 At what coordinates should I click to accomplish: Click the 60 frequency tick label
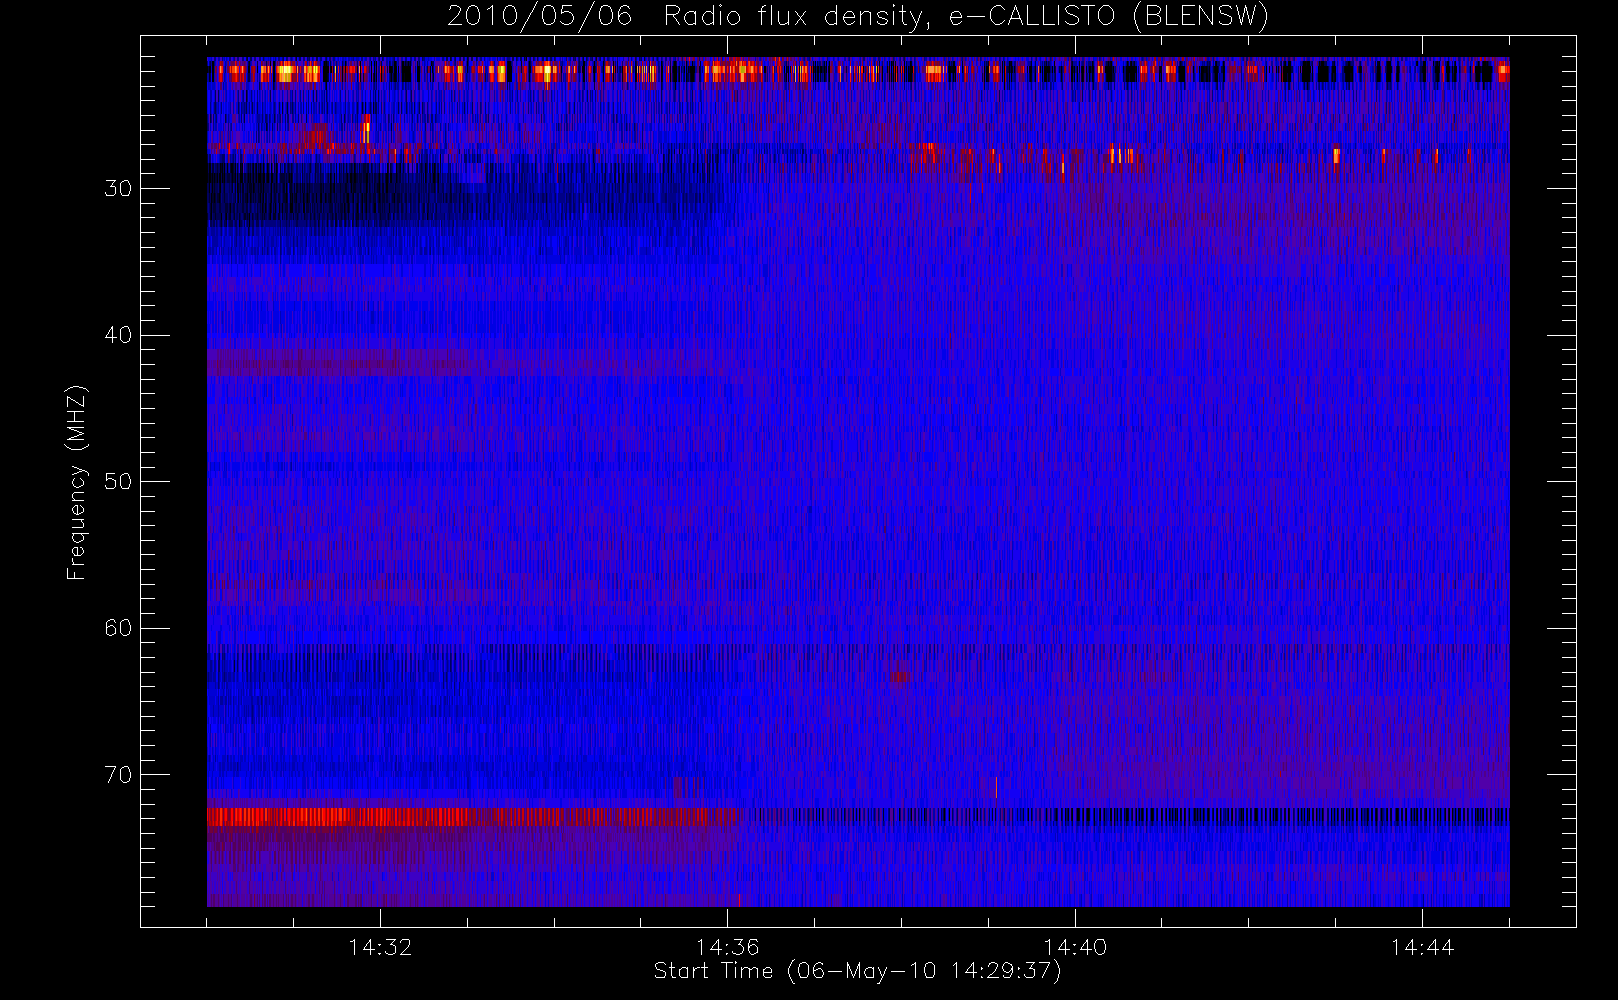click(x=118, y=628)
